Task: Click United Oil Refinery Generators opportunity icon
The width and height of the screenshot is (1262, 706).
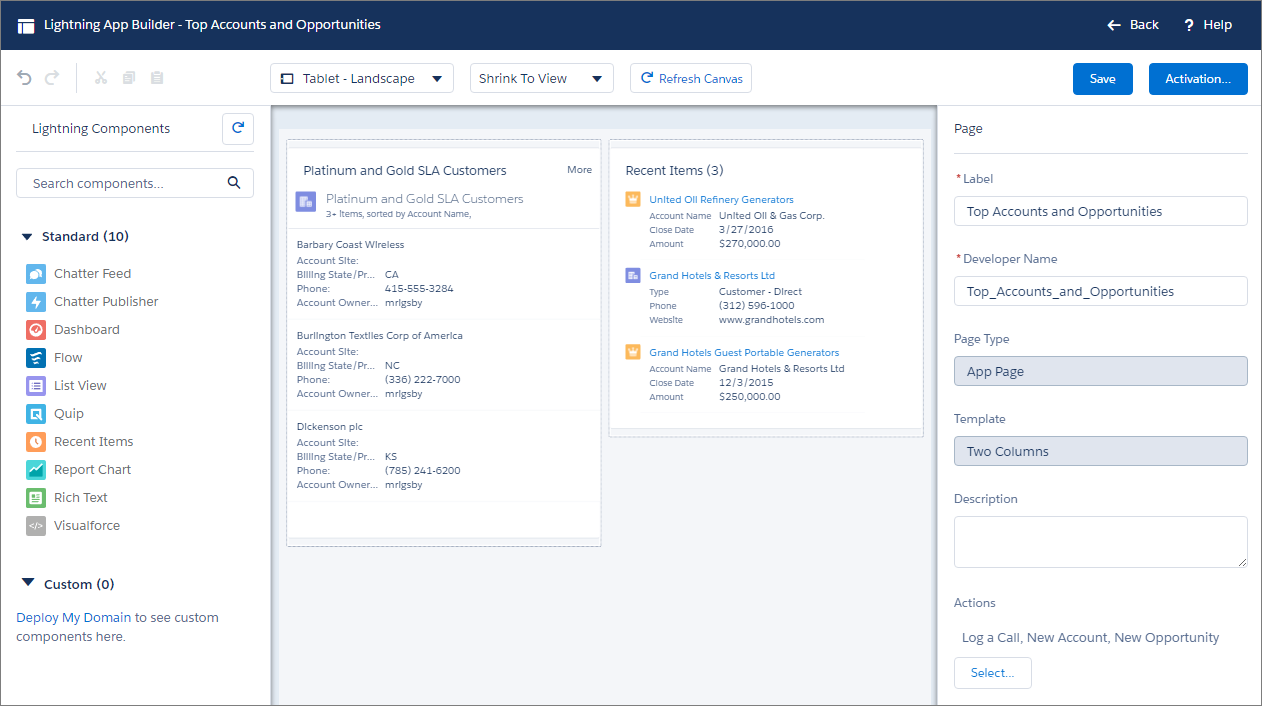Action: click(633, 199)
